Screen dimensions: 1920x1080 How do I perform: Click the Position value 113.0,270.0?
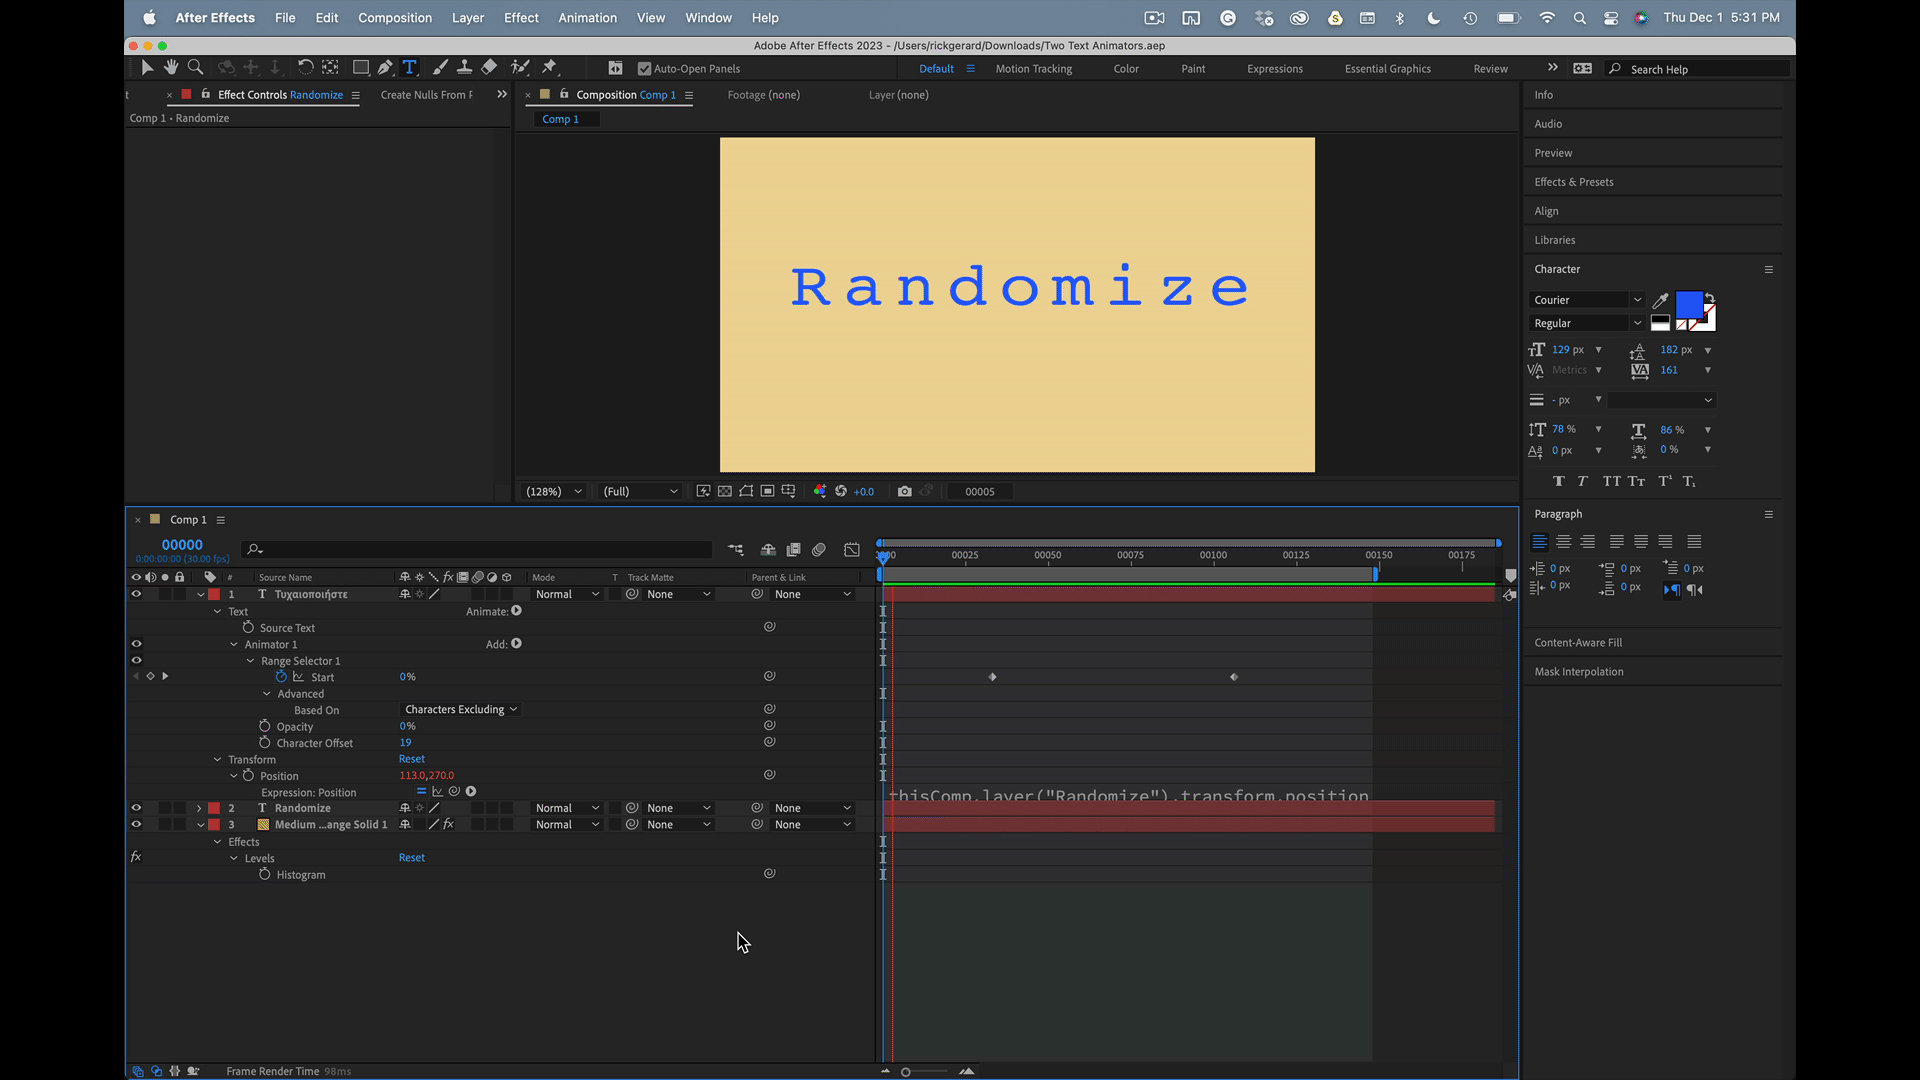click(427, 775)
